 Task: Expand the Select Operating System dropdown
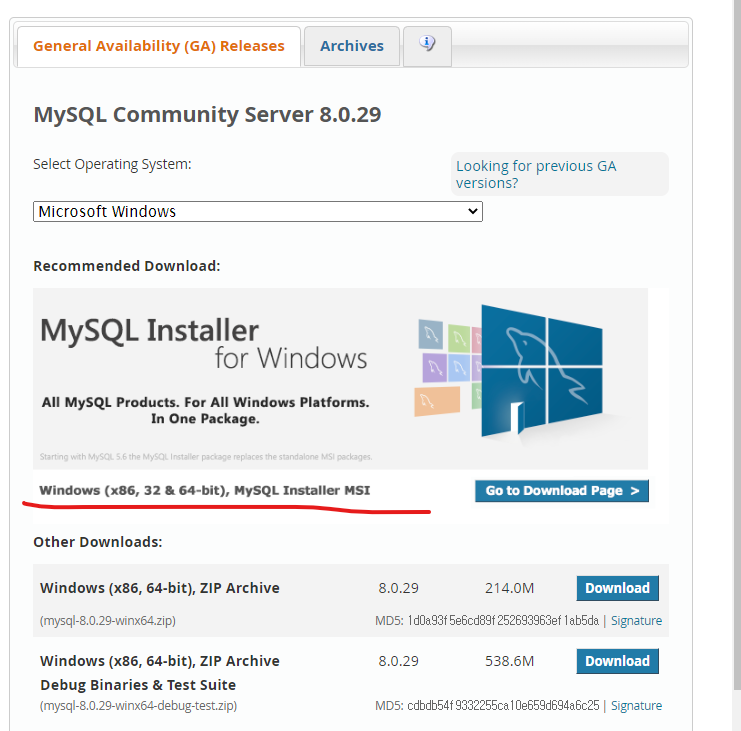tap(258, 212)
